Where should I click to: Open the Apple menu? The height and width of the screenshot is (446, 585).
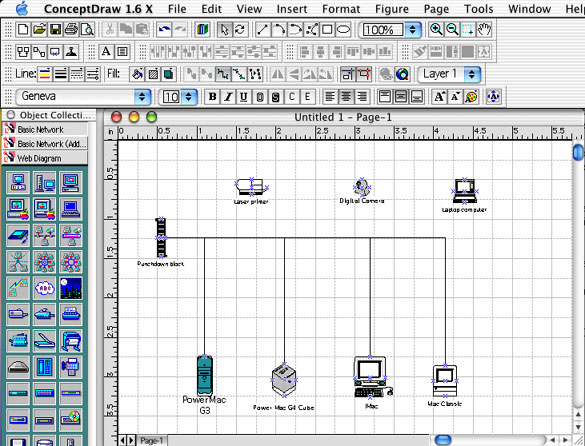(22, 8)
